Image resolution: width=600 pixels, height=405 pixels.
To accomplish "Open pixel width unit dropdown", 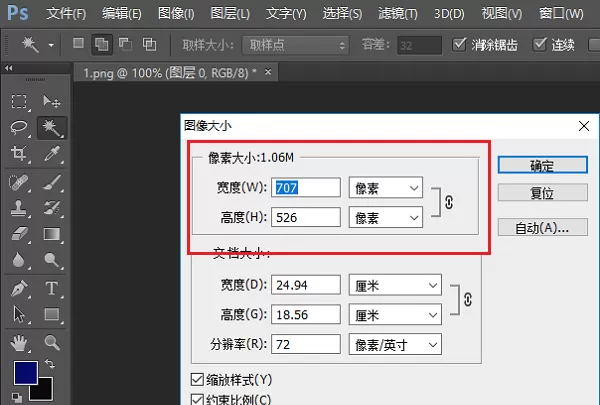I will 386,188.
